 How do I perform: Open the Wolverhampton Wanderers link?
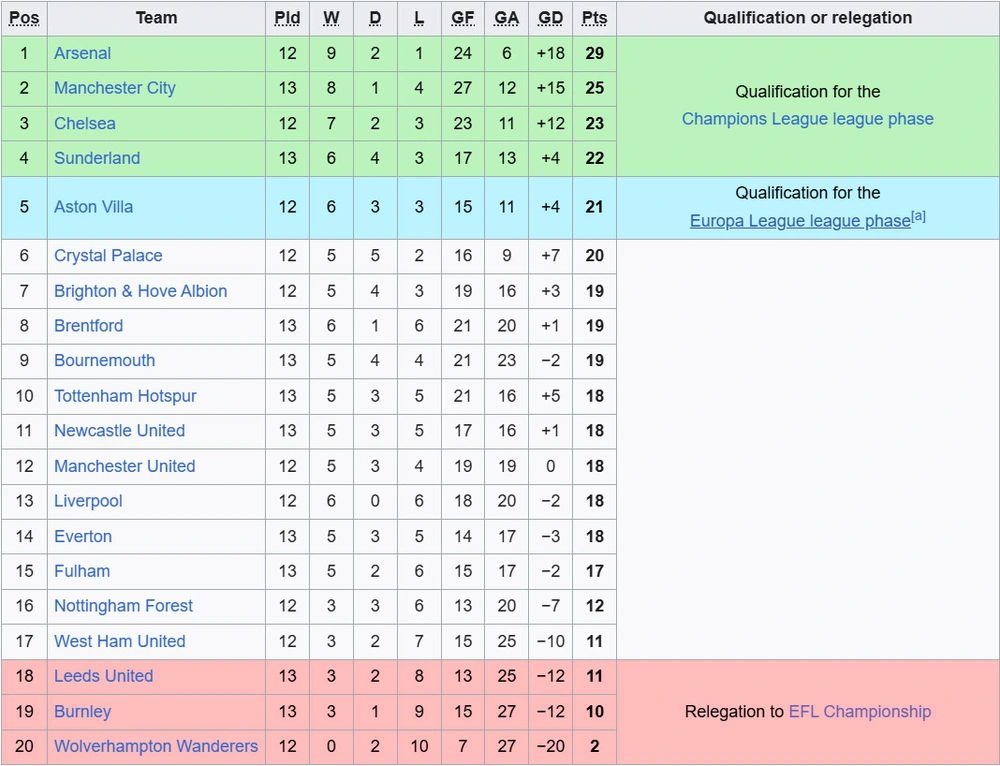point(155,746)
